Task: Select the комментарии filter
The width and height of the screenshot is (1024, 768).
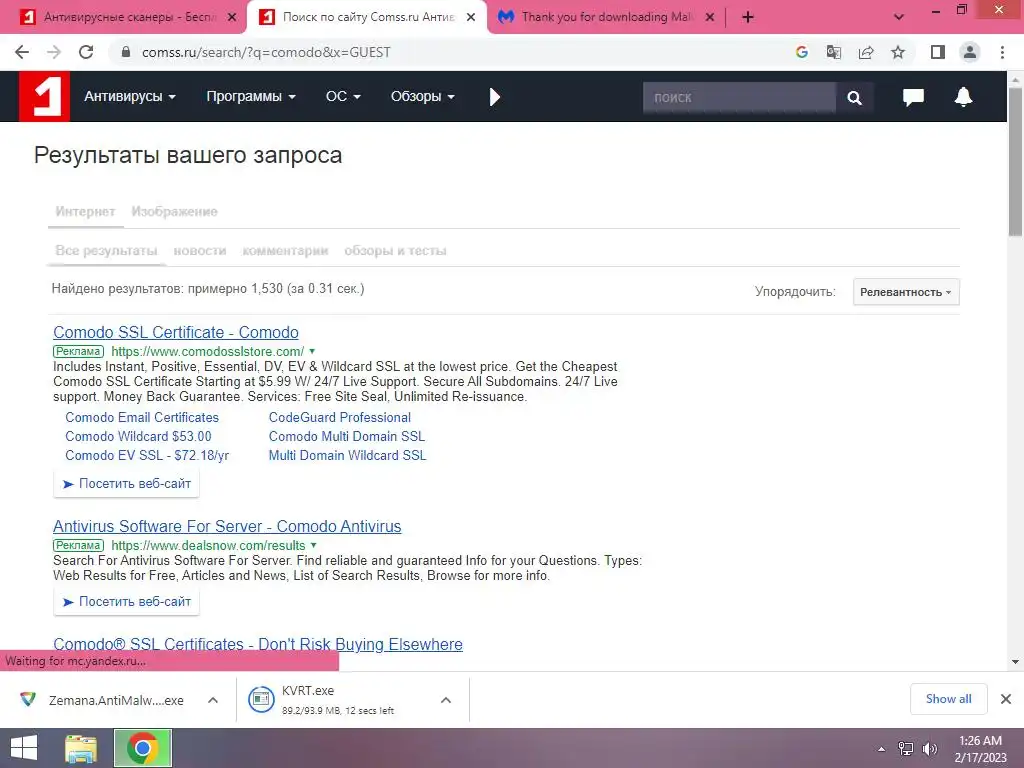Action: tap(285, 251)
